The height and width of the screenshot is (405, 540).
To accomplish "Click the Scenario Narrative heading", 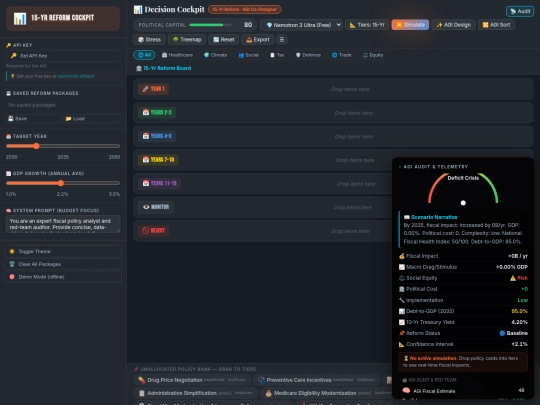I will [x=434, y=217].
